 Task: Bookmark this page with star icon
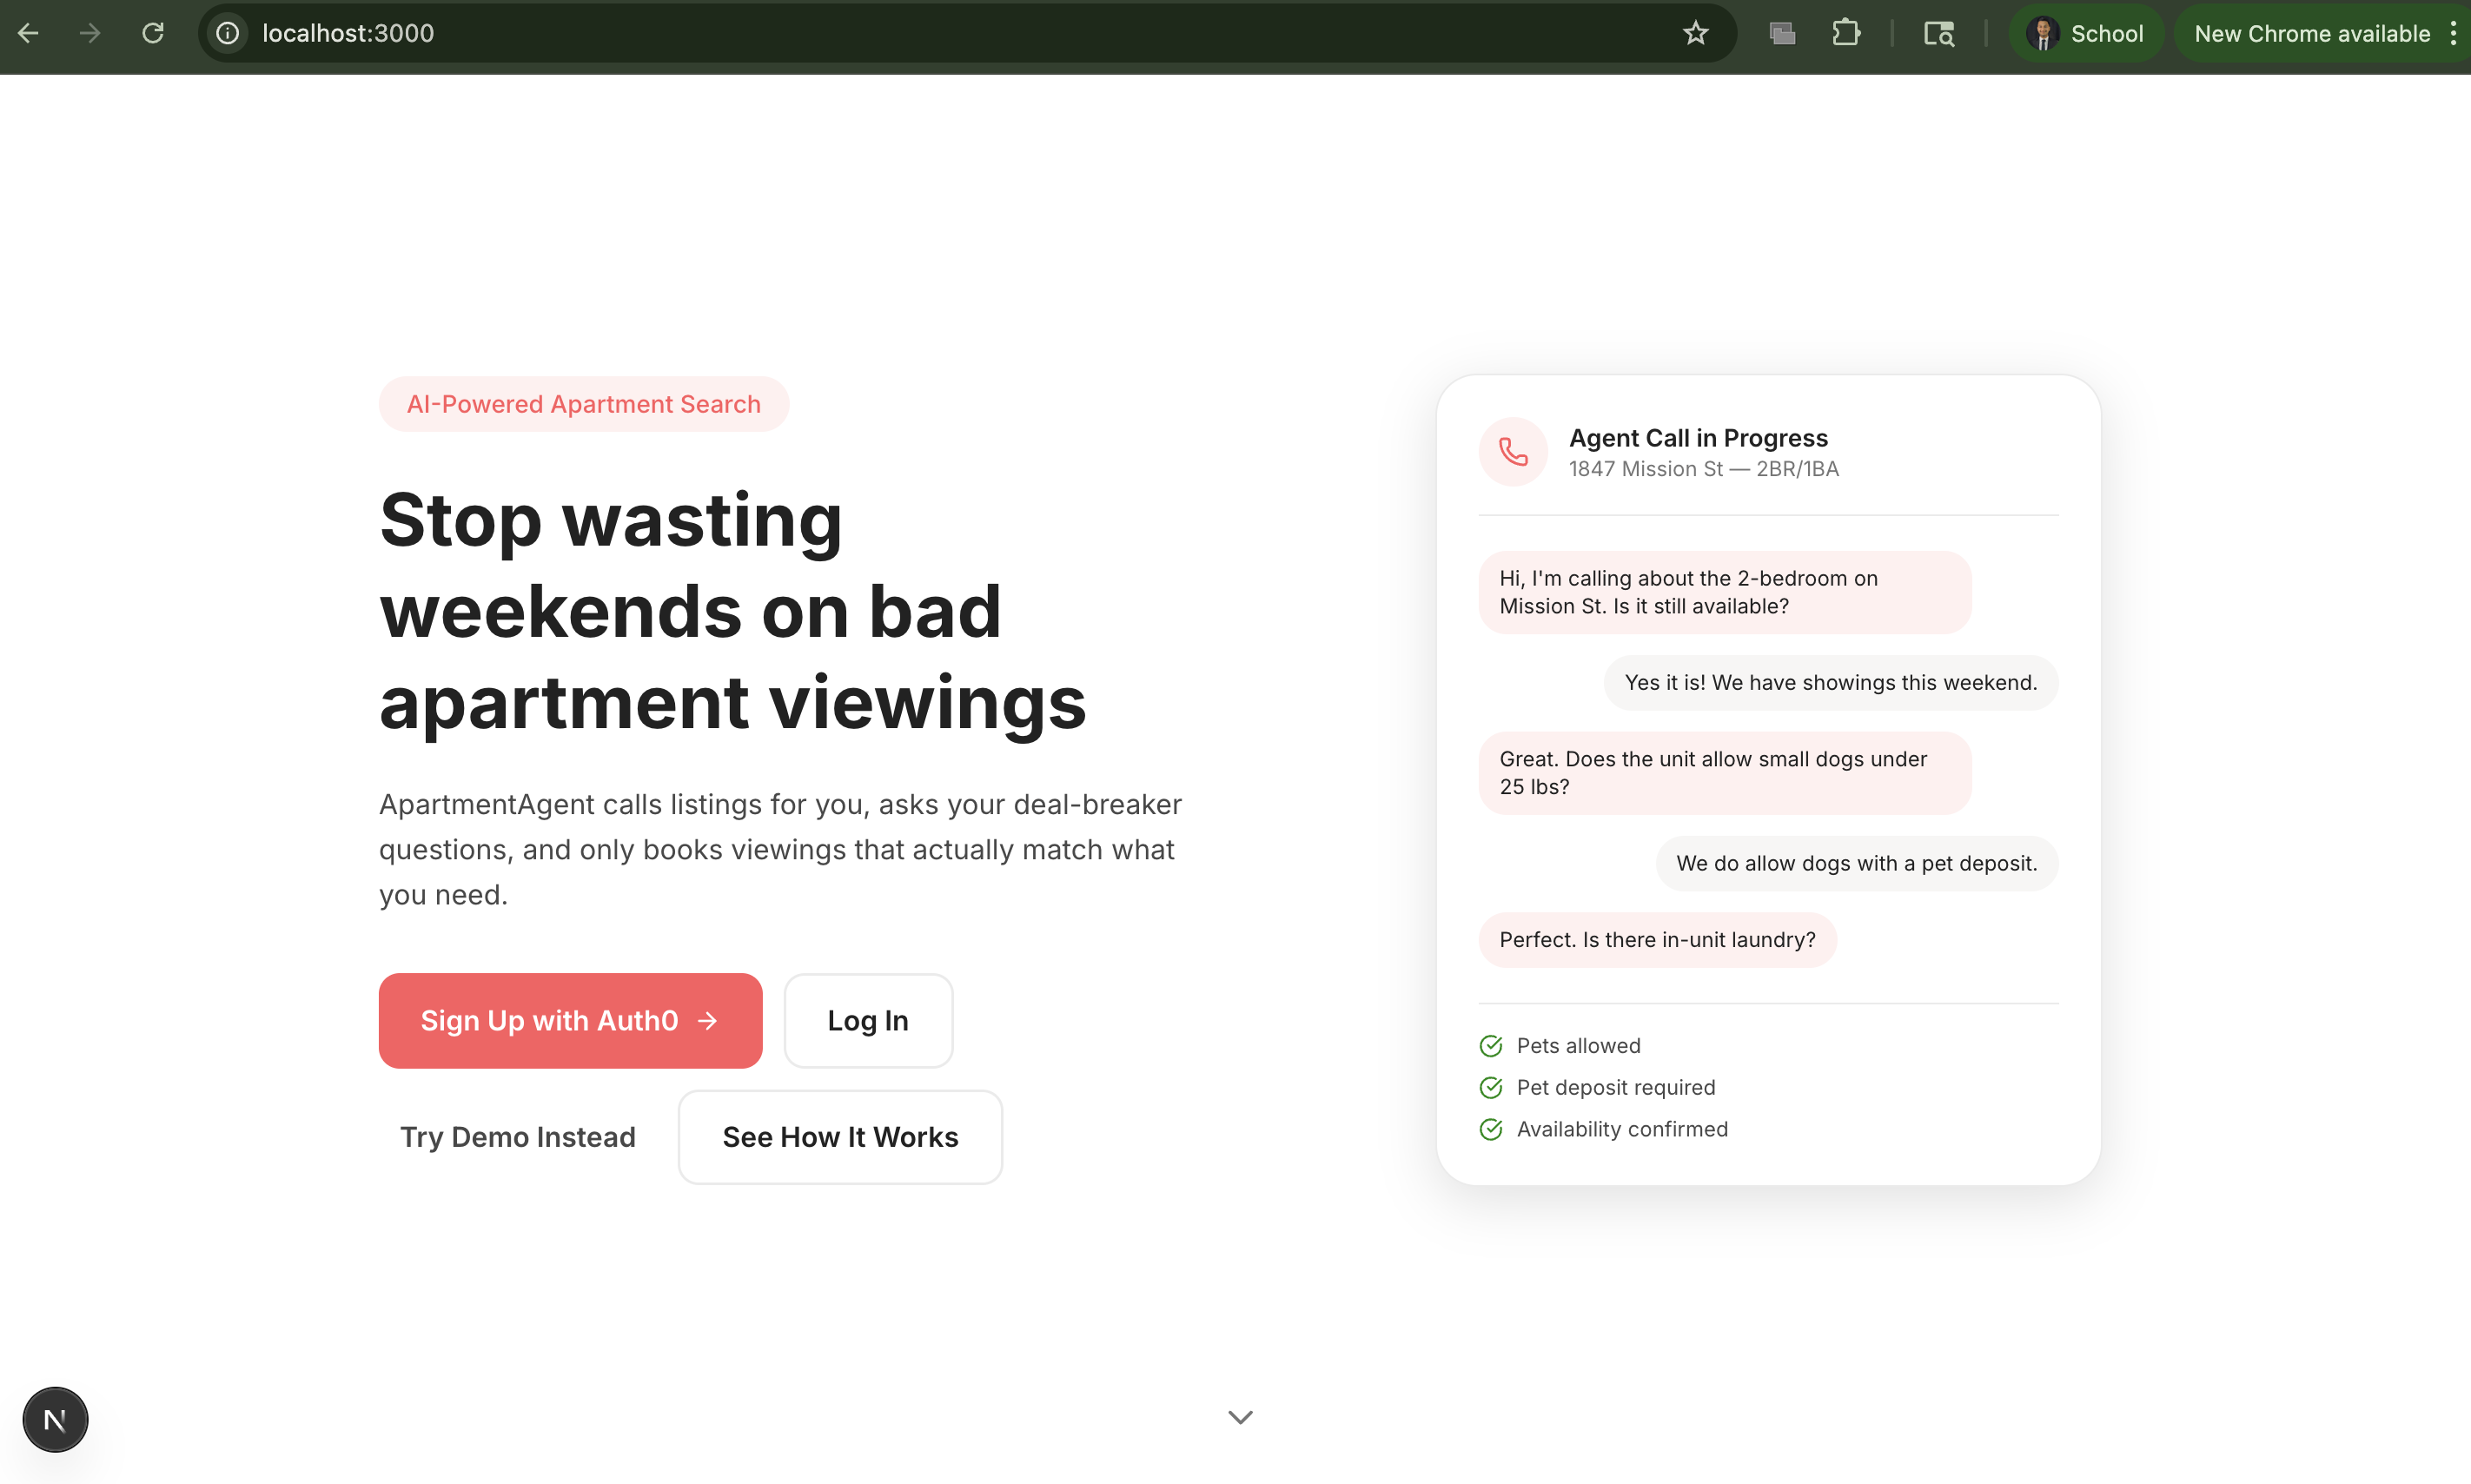tap(1695, 33)
